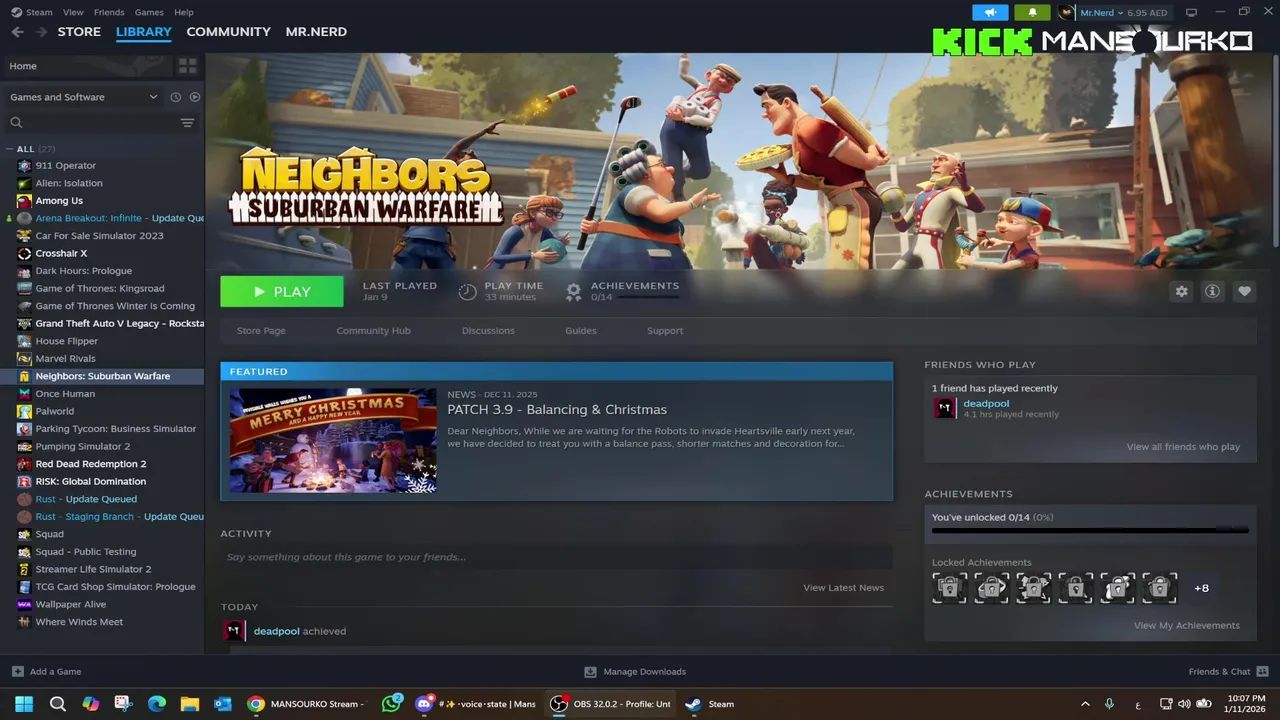Open the green notifications bell

tap(1032, 12)
